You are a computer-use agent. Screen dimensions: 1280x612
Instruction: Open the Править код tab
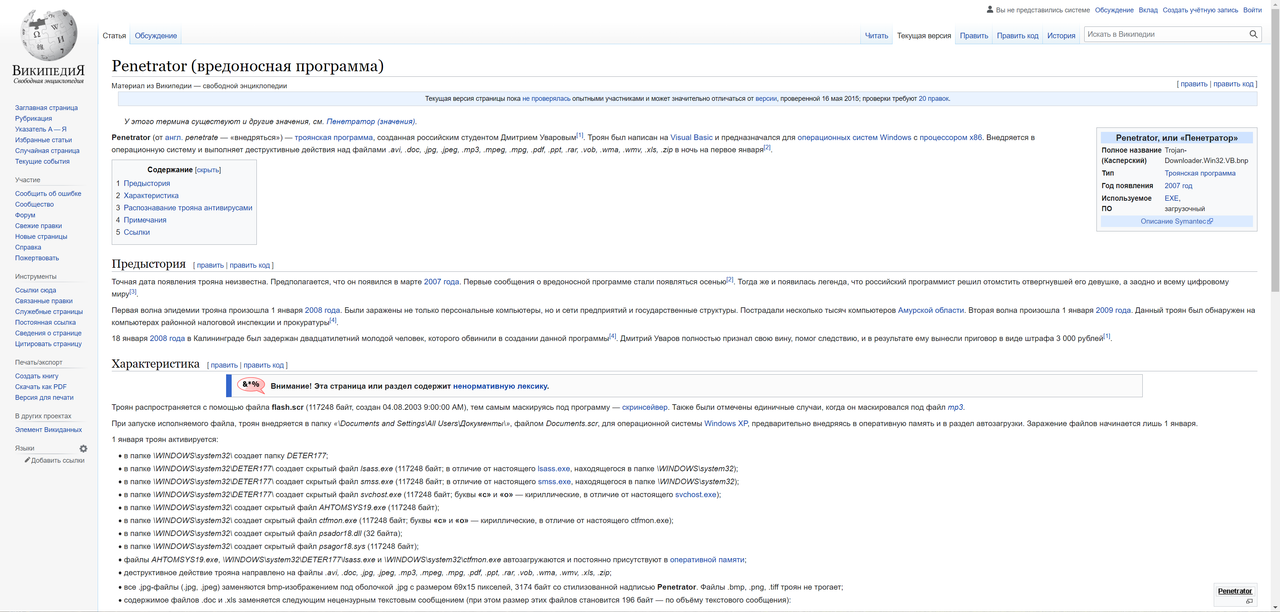click(x=1017, y=36)
